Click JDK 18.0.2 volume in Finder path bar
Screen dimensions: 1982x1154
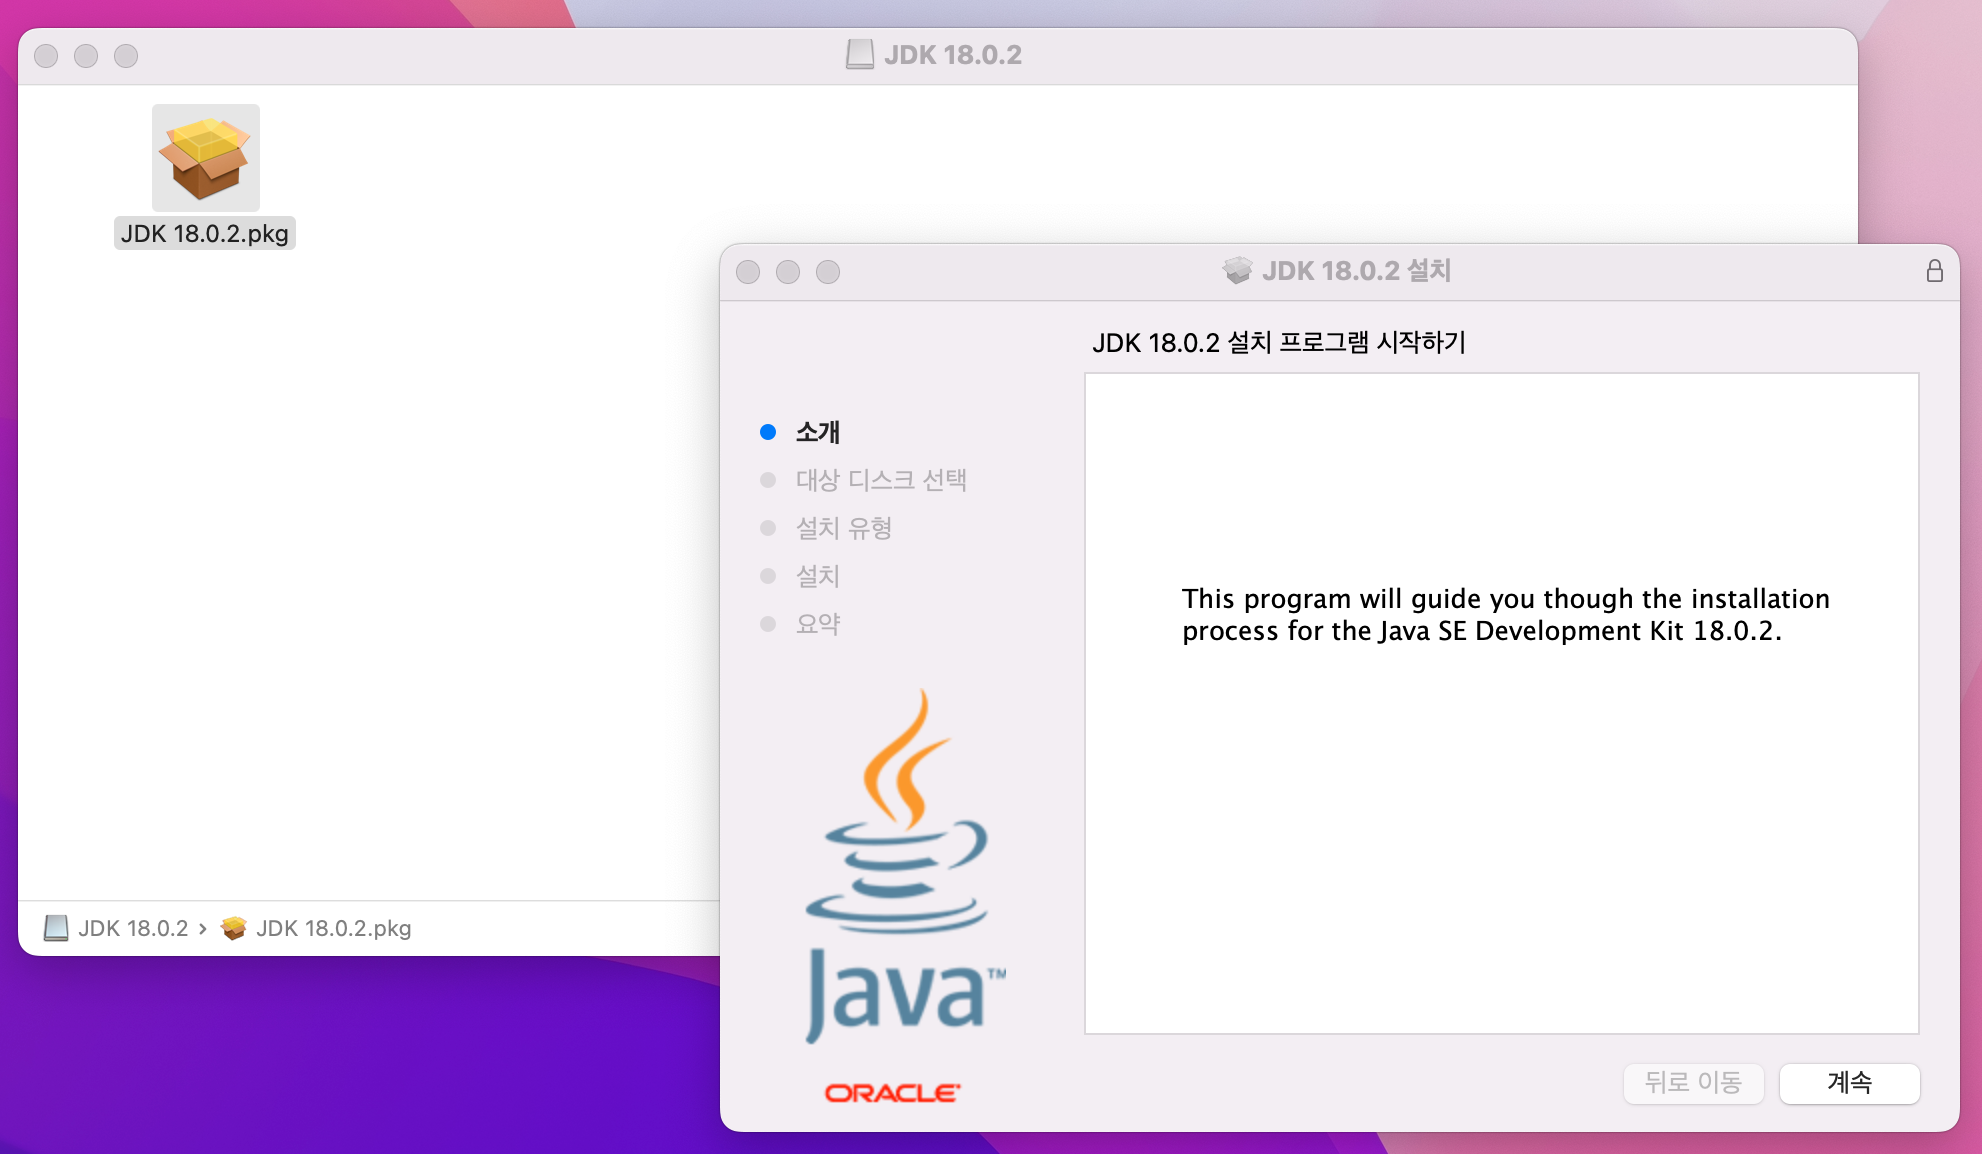coord(117,929)
